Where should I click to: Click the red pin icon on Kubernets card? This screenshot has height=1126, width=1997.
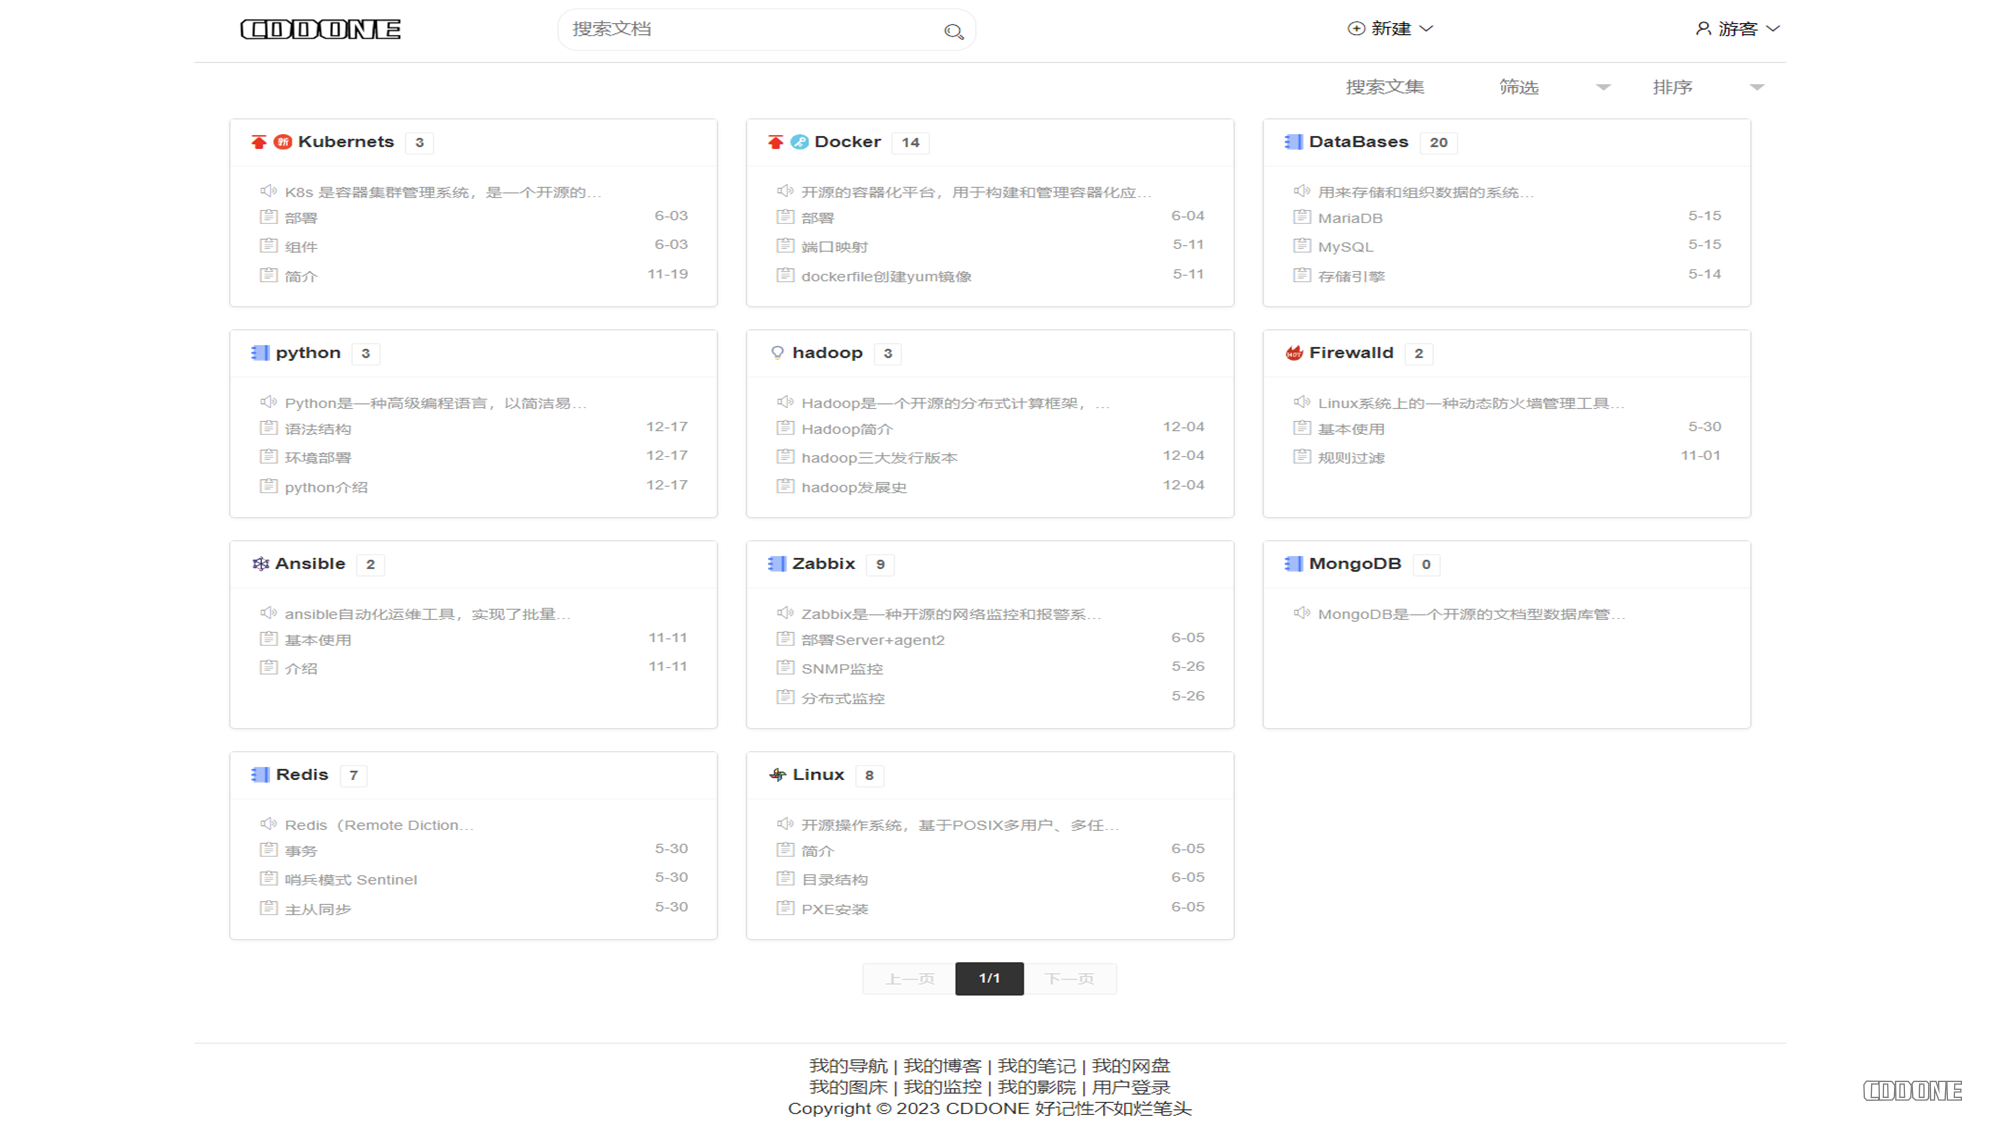click(x=259, y=142)
